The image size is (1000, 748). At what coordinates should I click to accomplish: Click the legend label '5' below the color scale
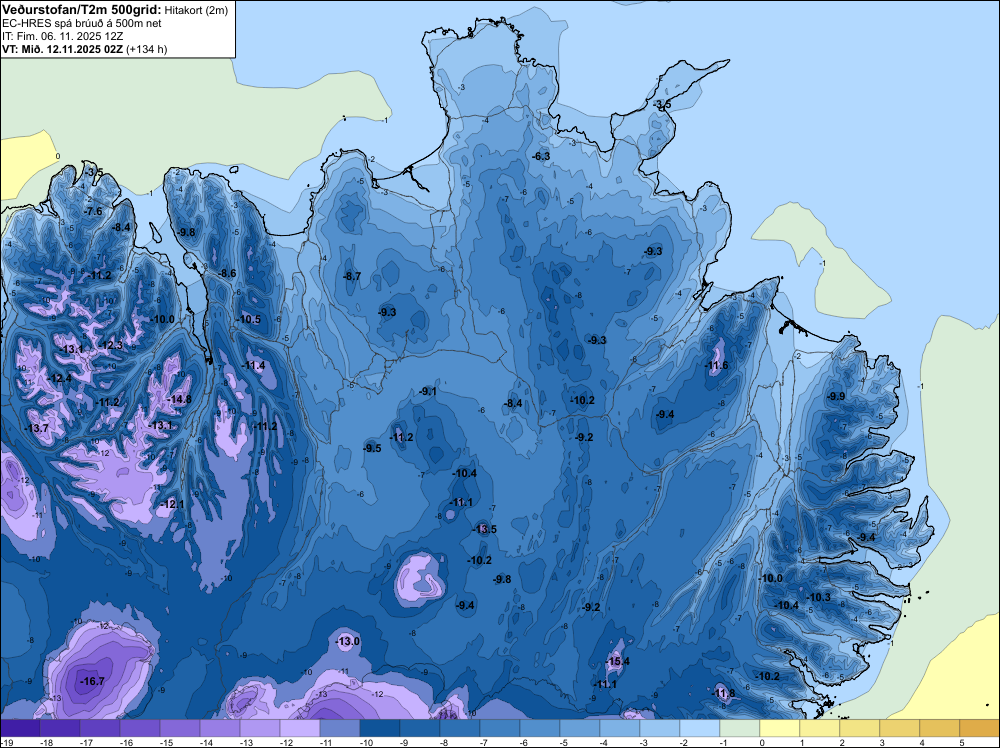pos(962,742)
